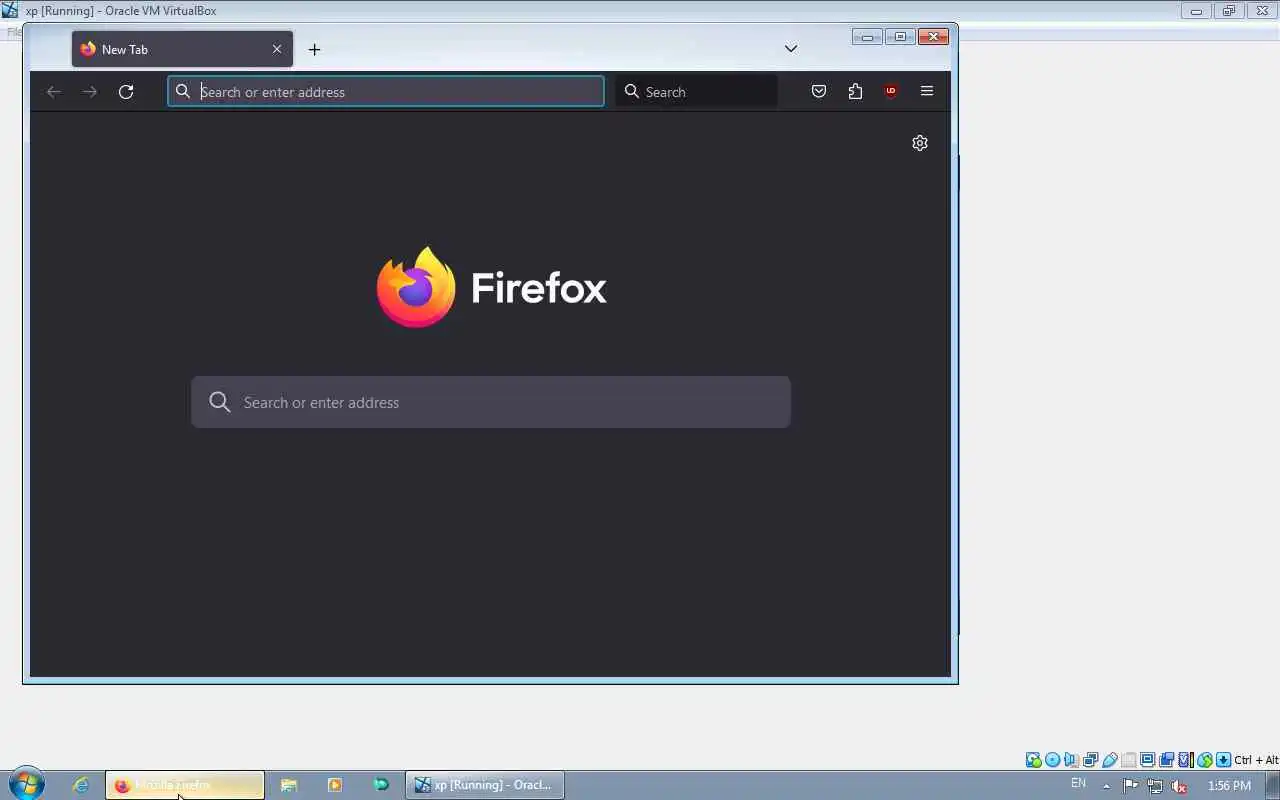Click the VirtualBox shared folders indicator
The width and height of the screenshot is (1280, 800).
[1129, 760]
